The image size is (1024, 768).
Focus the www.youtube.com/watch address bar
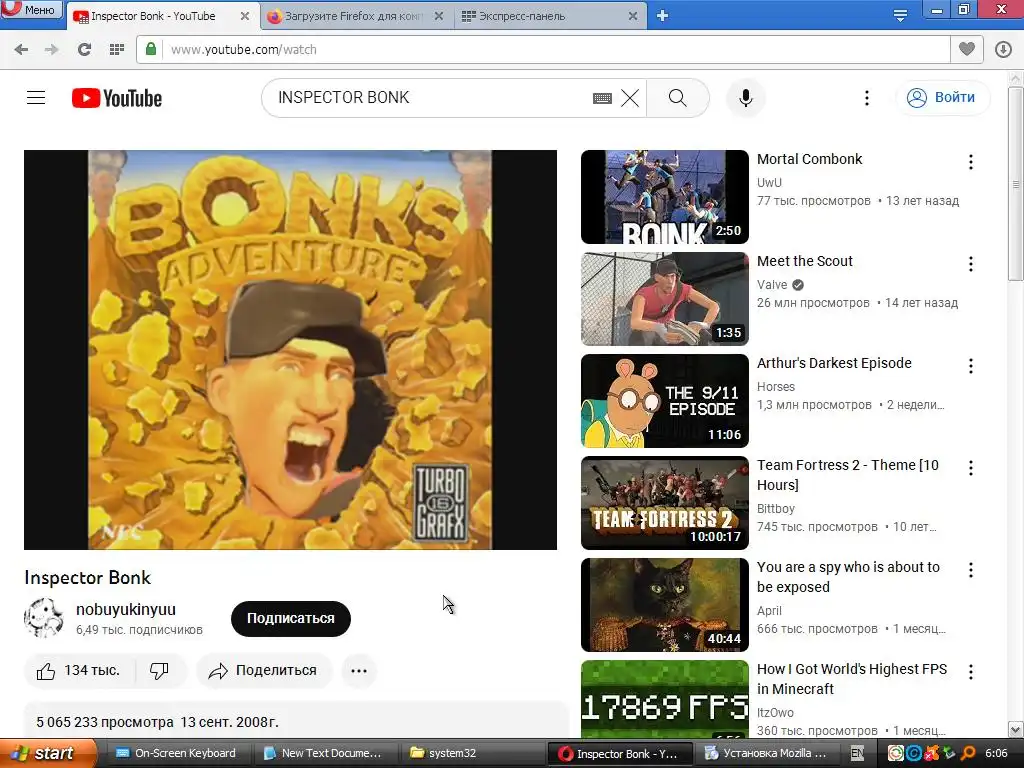point(542,50)
